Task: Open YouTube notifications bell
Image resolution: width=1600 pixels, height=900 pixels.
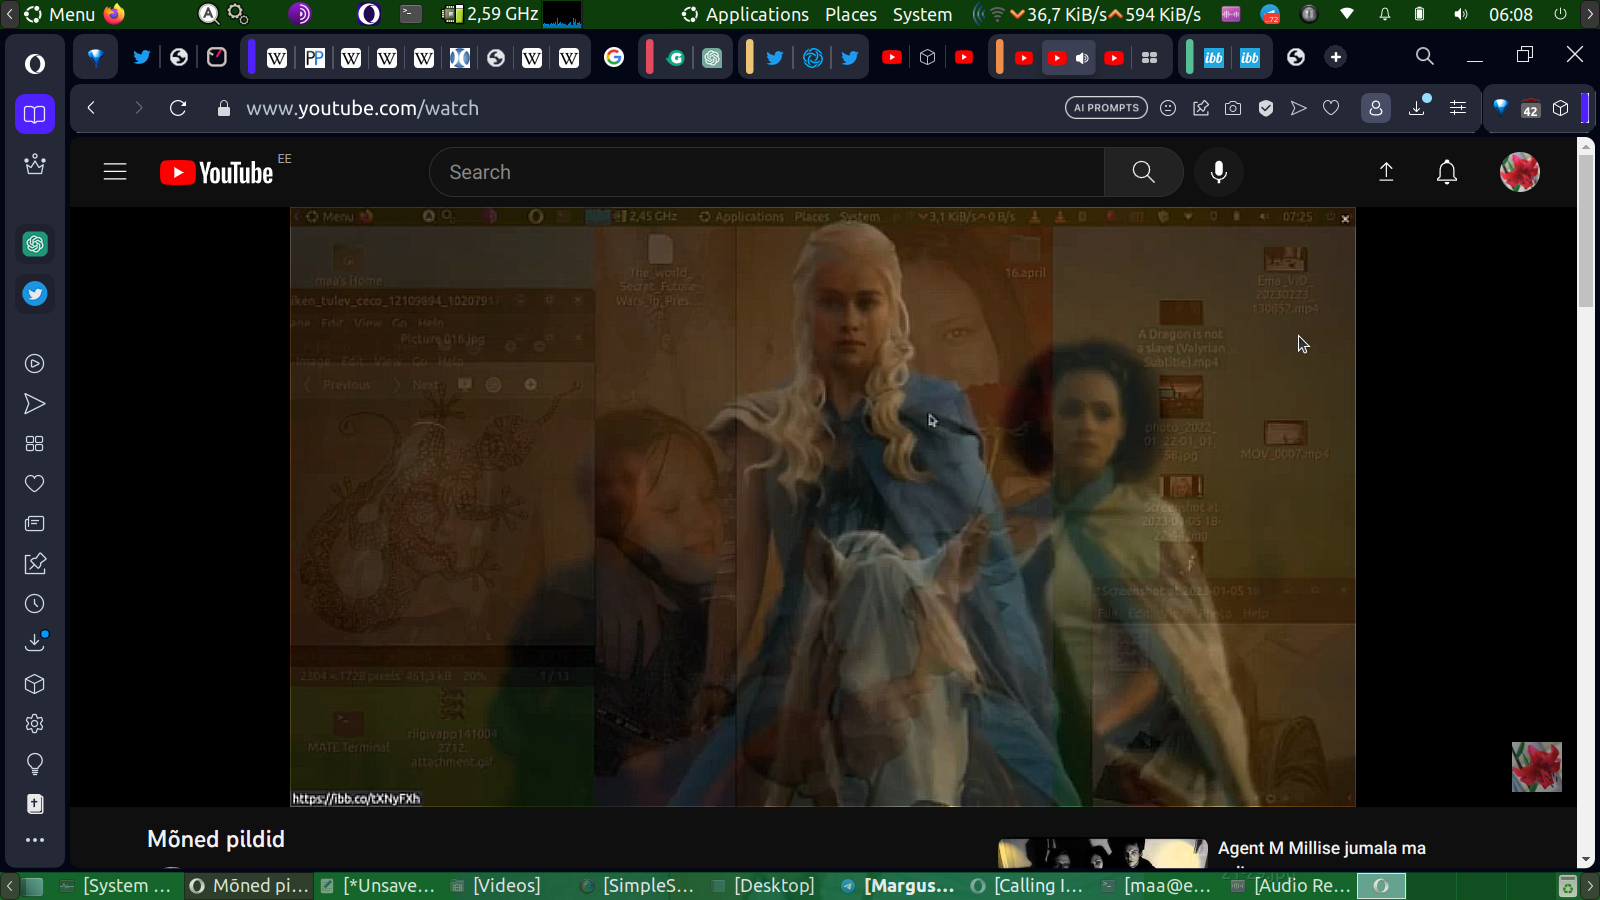Action: (1446, 172)
